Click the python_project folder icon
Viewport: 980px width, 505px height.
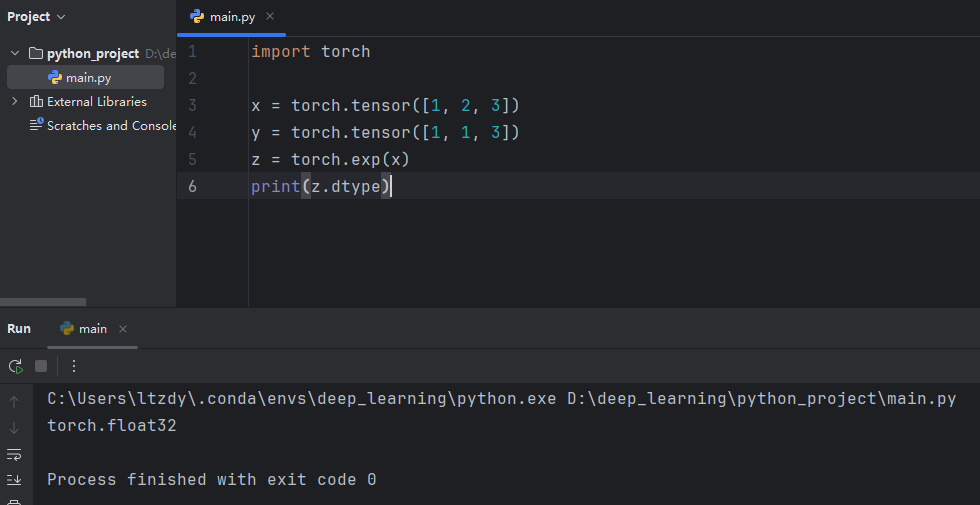point(36,54)
